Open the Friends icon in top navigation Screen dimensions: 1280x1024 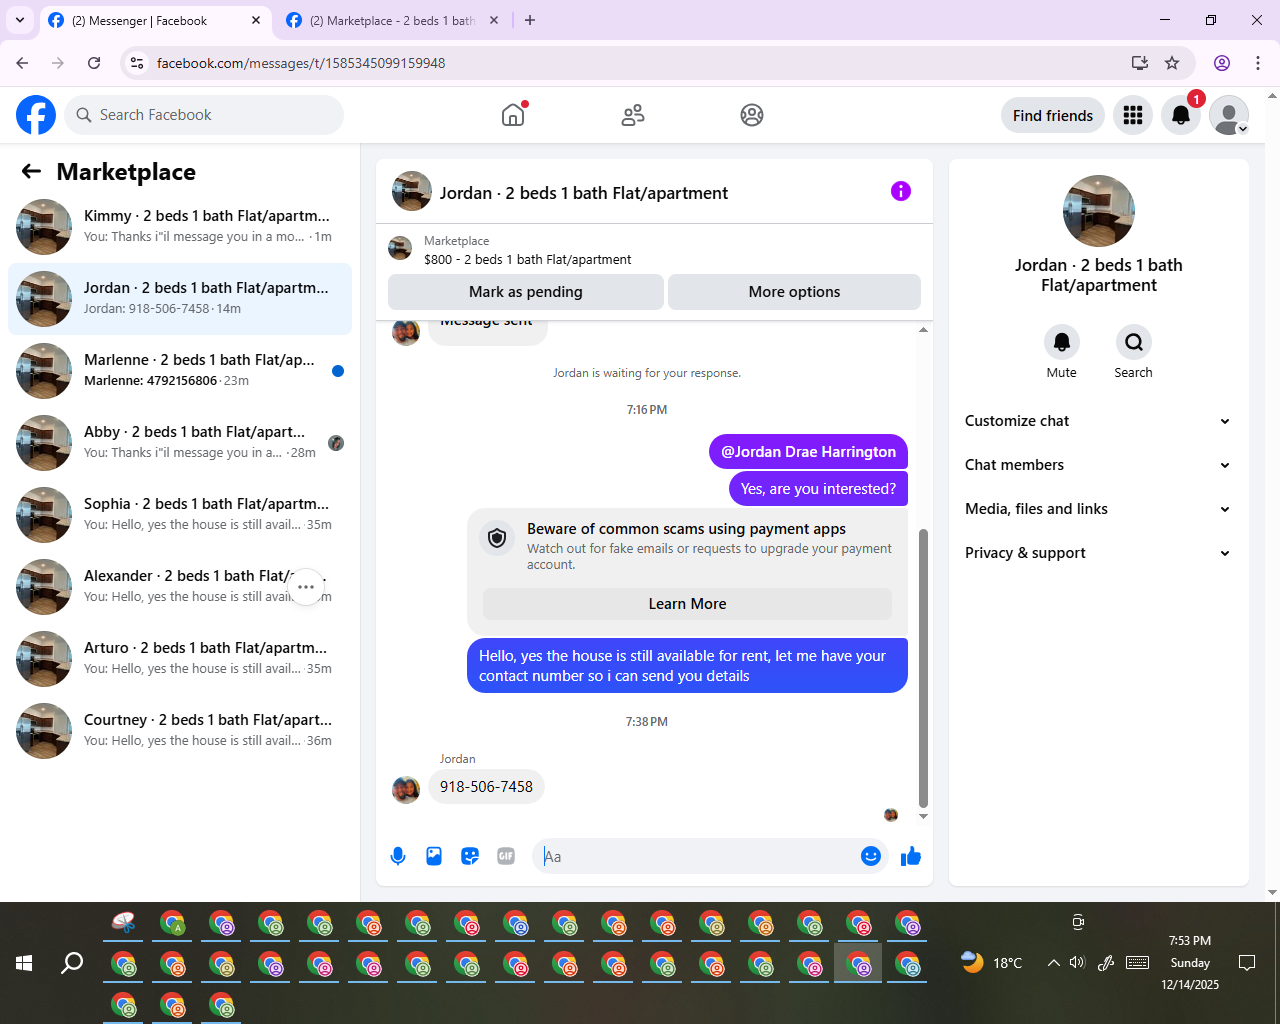coord(633,115)
